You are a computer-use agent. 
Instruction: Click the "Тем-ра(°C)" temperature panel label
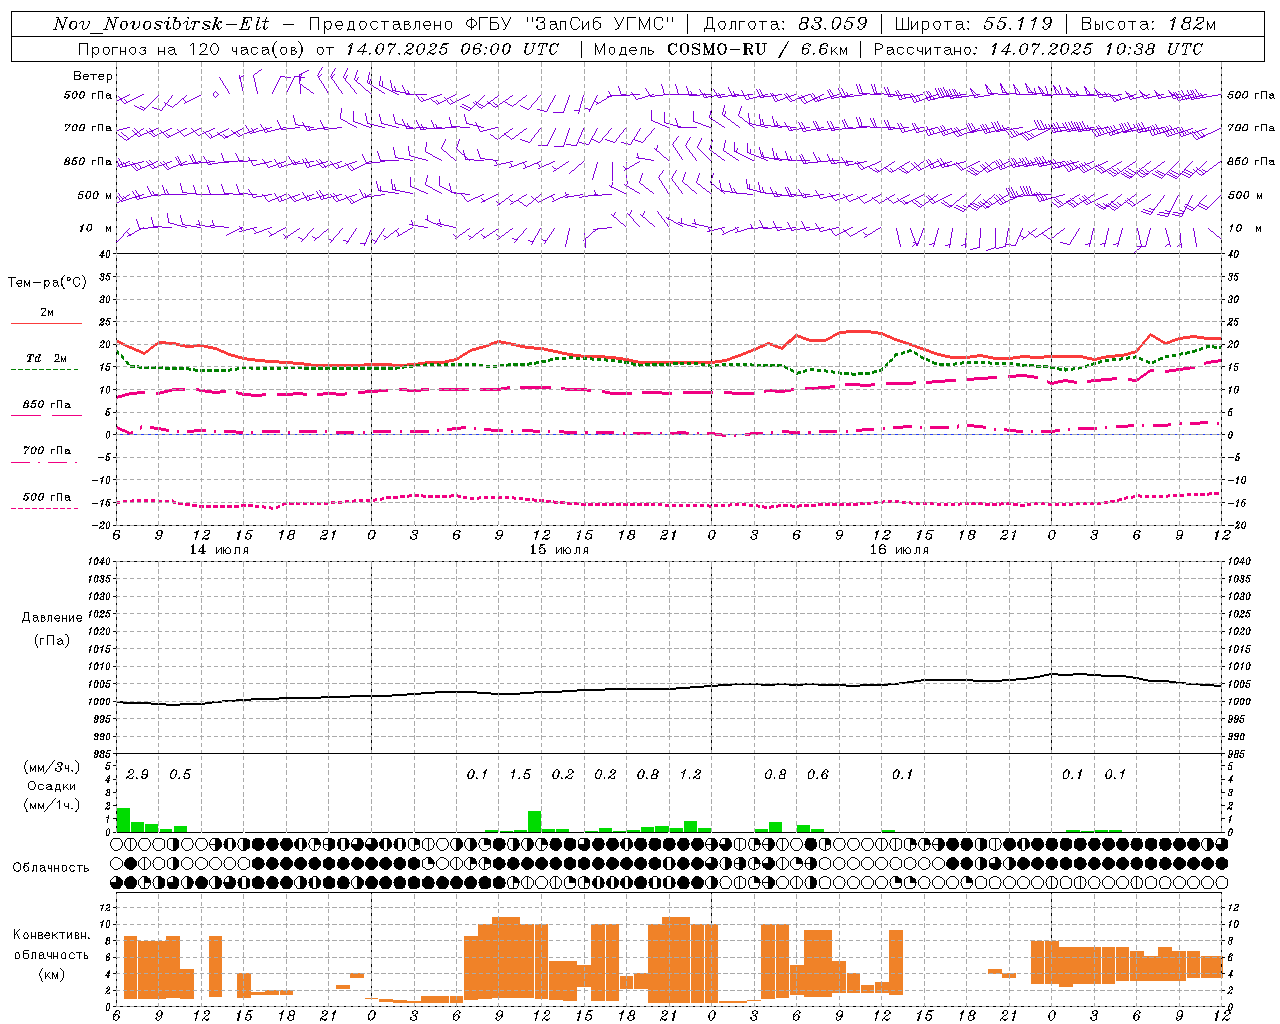(x=47, y=283)
